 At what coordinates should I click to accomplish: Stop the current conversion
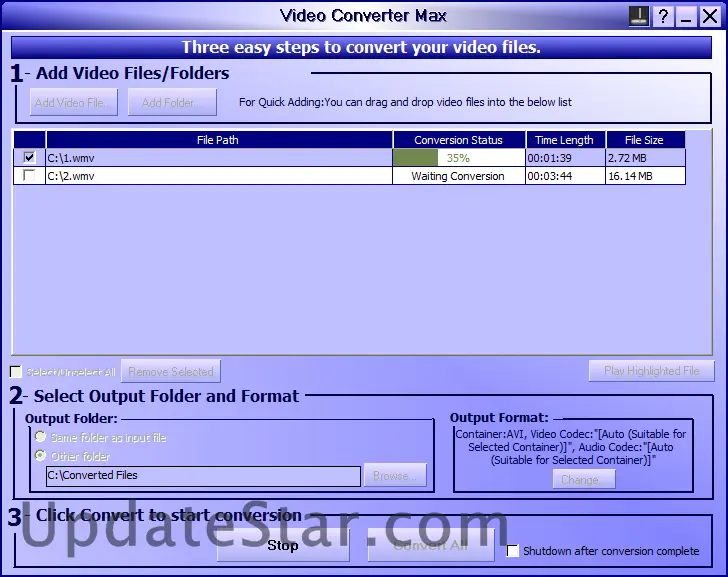[x=283, y=545]
